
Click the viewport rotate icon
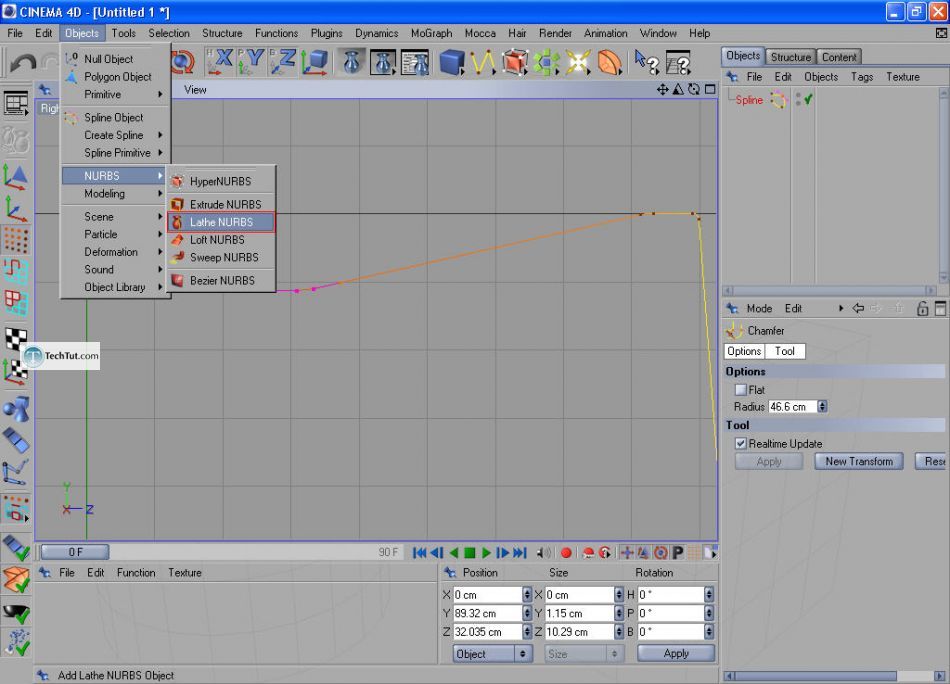tap(694, 90)
